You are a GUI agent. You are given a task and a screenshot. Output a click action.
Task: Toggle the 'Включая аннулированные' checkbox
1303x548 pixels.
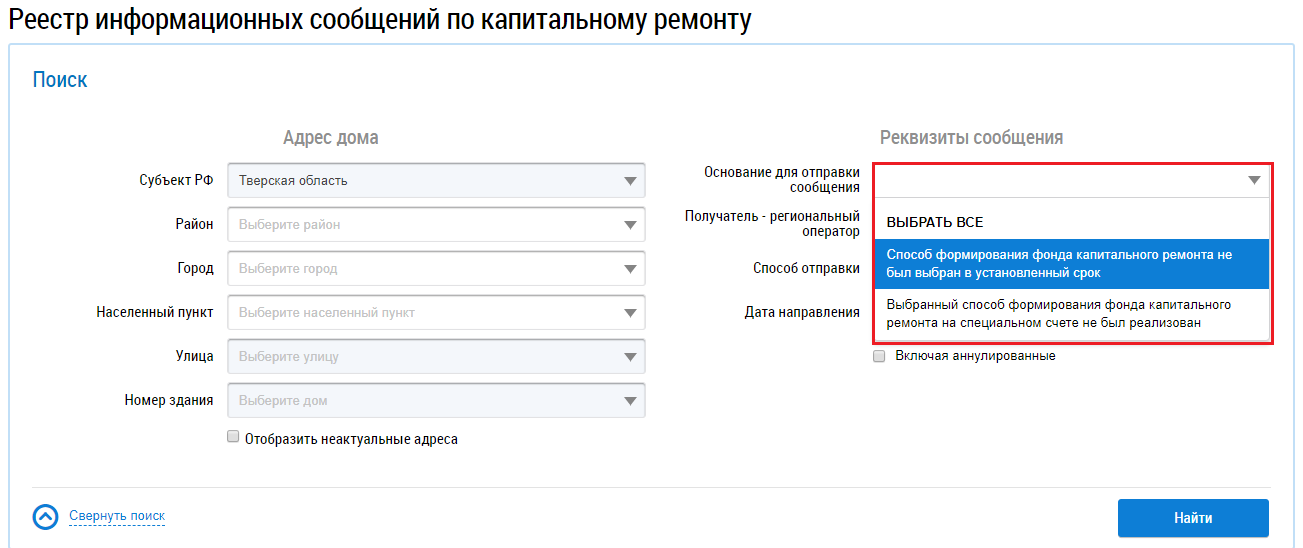(x=880, y=356)
